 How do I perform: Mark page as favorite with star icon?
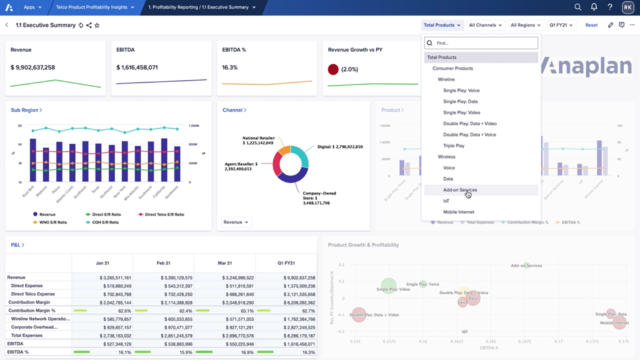click(x=97, y=25)
